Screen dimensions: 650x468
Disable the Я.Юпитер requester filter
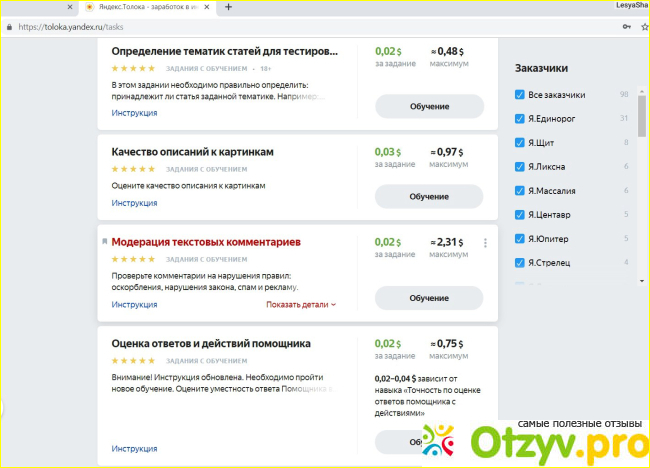[x=519, y=239]
